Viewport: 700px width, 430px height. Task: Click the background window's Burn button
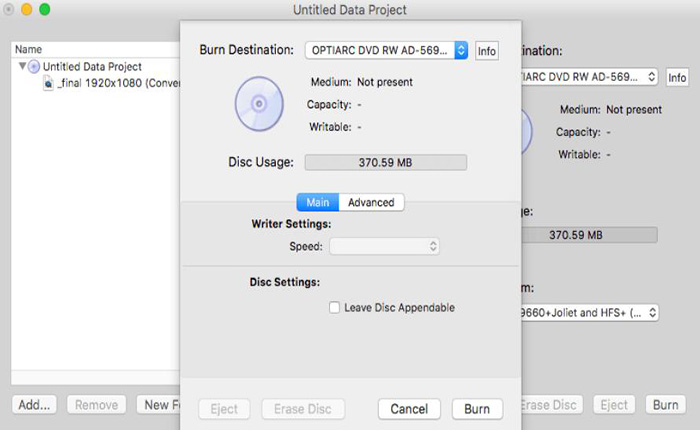pos(666,405)
